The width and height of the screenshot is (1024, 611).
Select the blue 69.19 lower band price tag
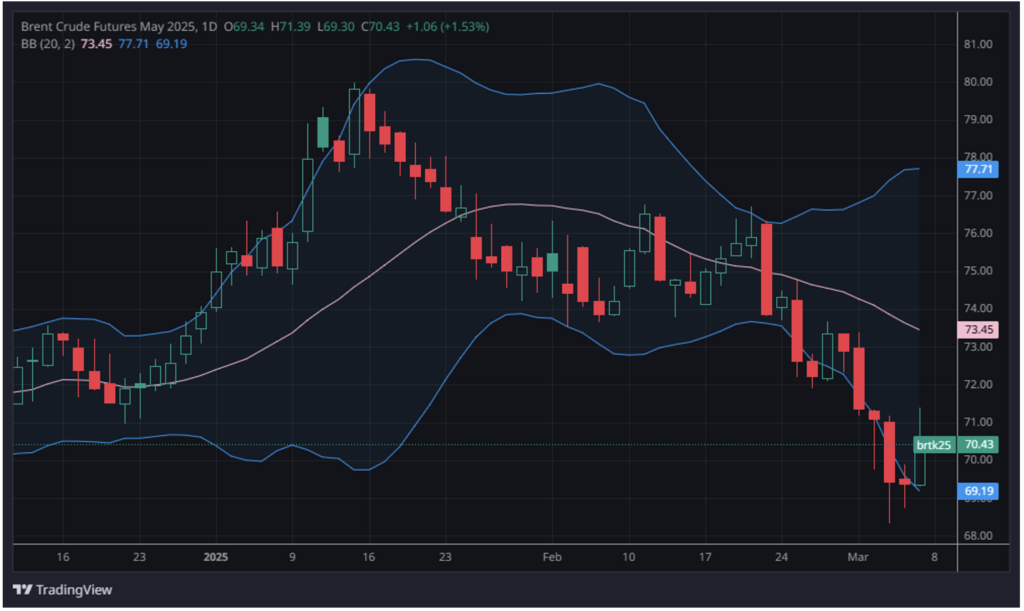tap(976, 492)
